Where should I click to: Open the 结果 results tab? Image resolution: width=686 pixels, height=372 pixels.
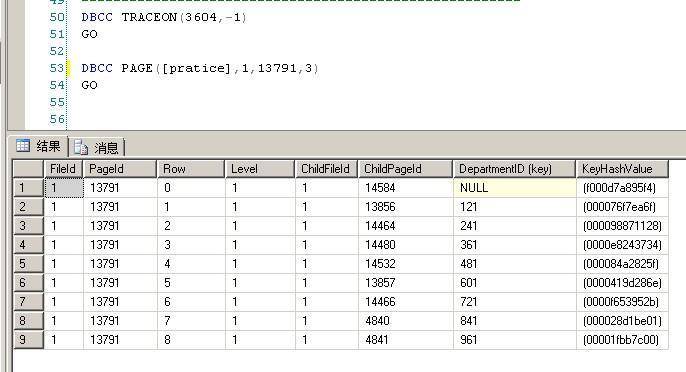(38, 146)
